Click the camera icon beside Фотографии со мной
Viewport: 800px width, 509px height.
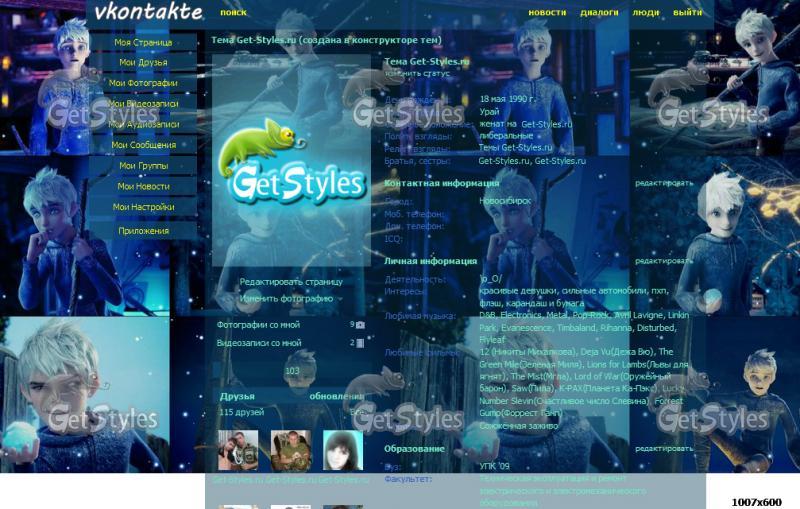coord(360,325)
